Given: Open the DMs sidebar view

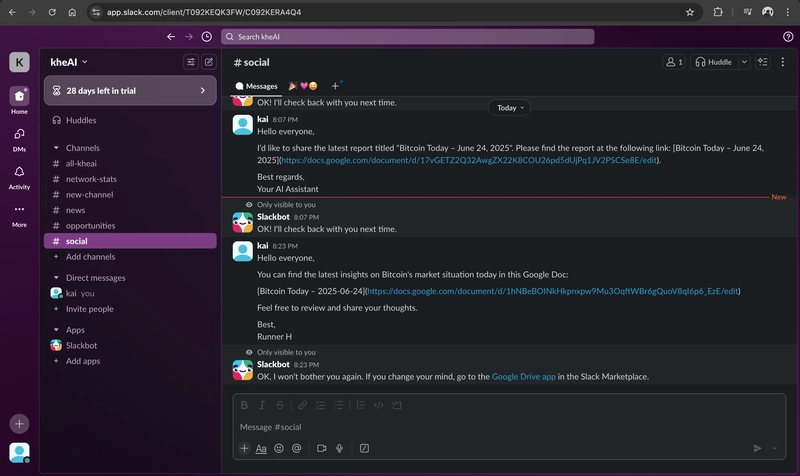Looking at the screenshot, I should point(19,139).
